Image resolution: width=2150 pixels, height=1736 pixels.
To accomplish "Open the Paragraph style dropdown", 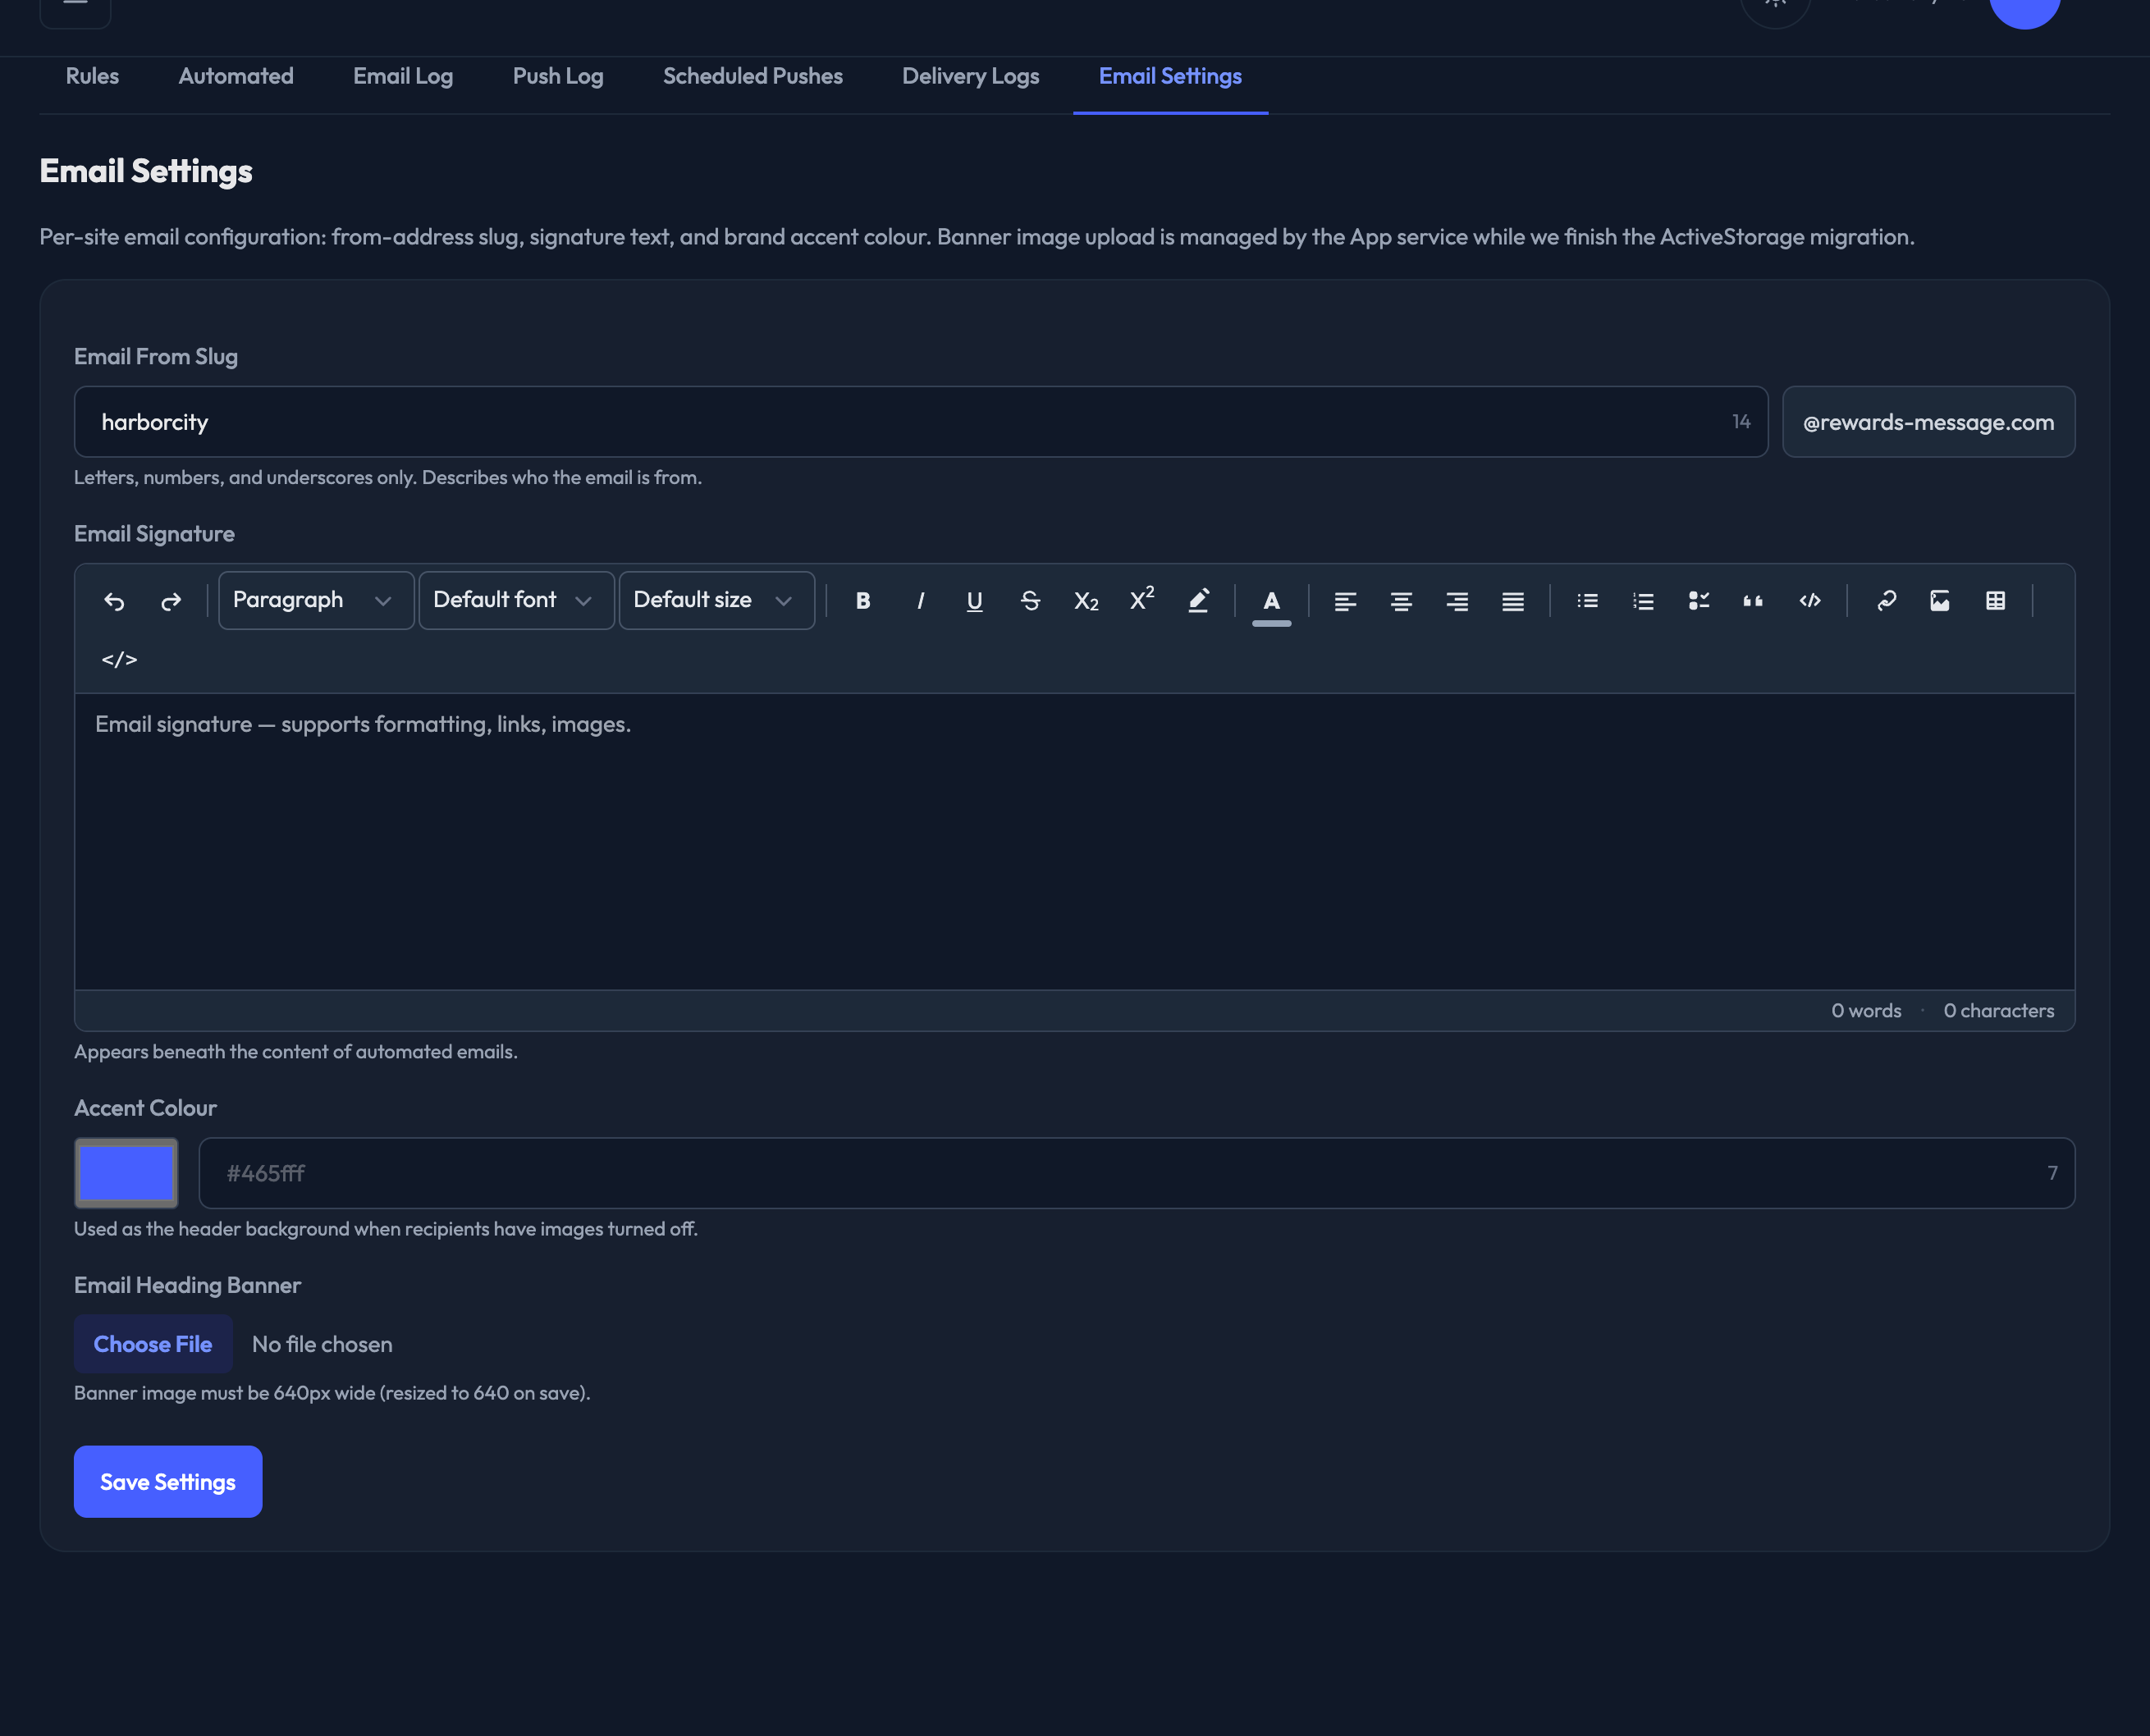I will click(316, 600).
